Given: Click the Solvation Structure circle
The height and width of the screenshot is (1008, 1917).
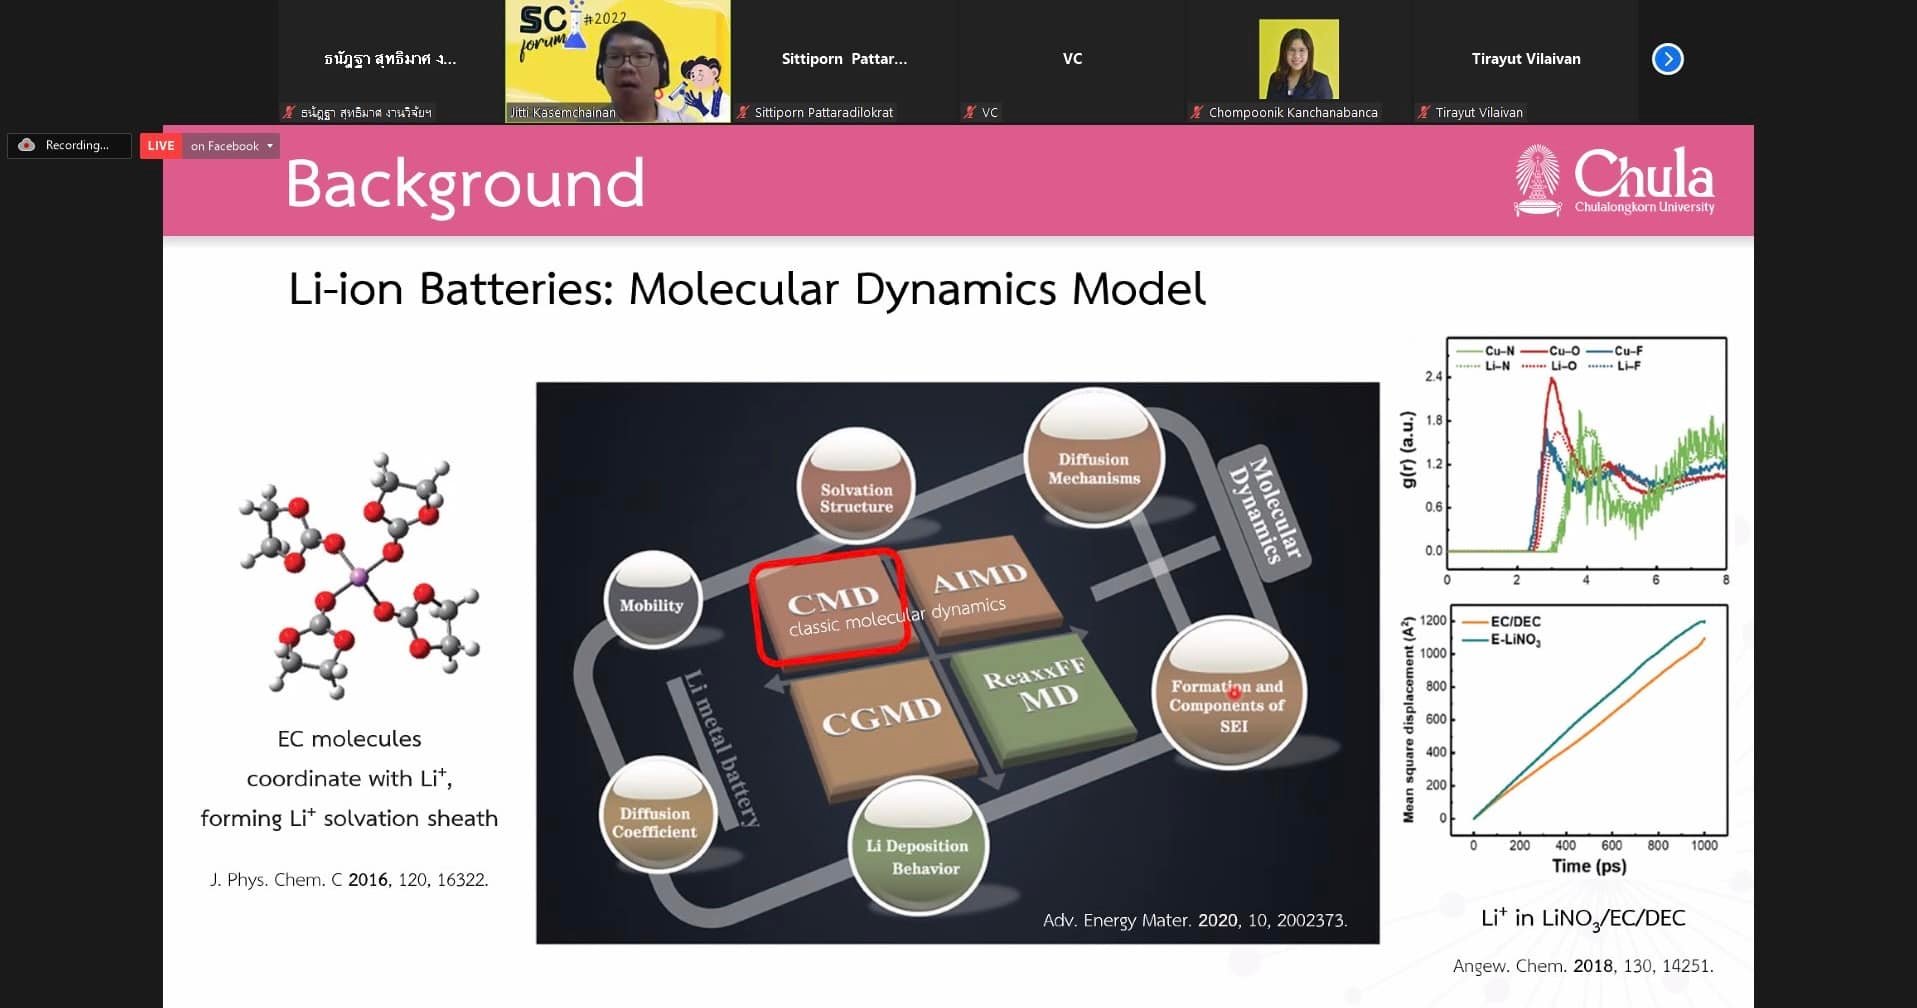Looking at the screenshot, I should [856, 488].
